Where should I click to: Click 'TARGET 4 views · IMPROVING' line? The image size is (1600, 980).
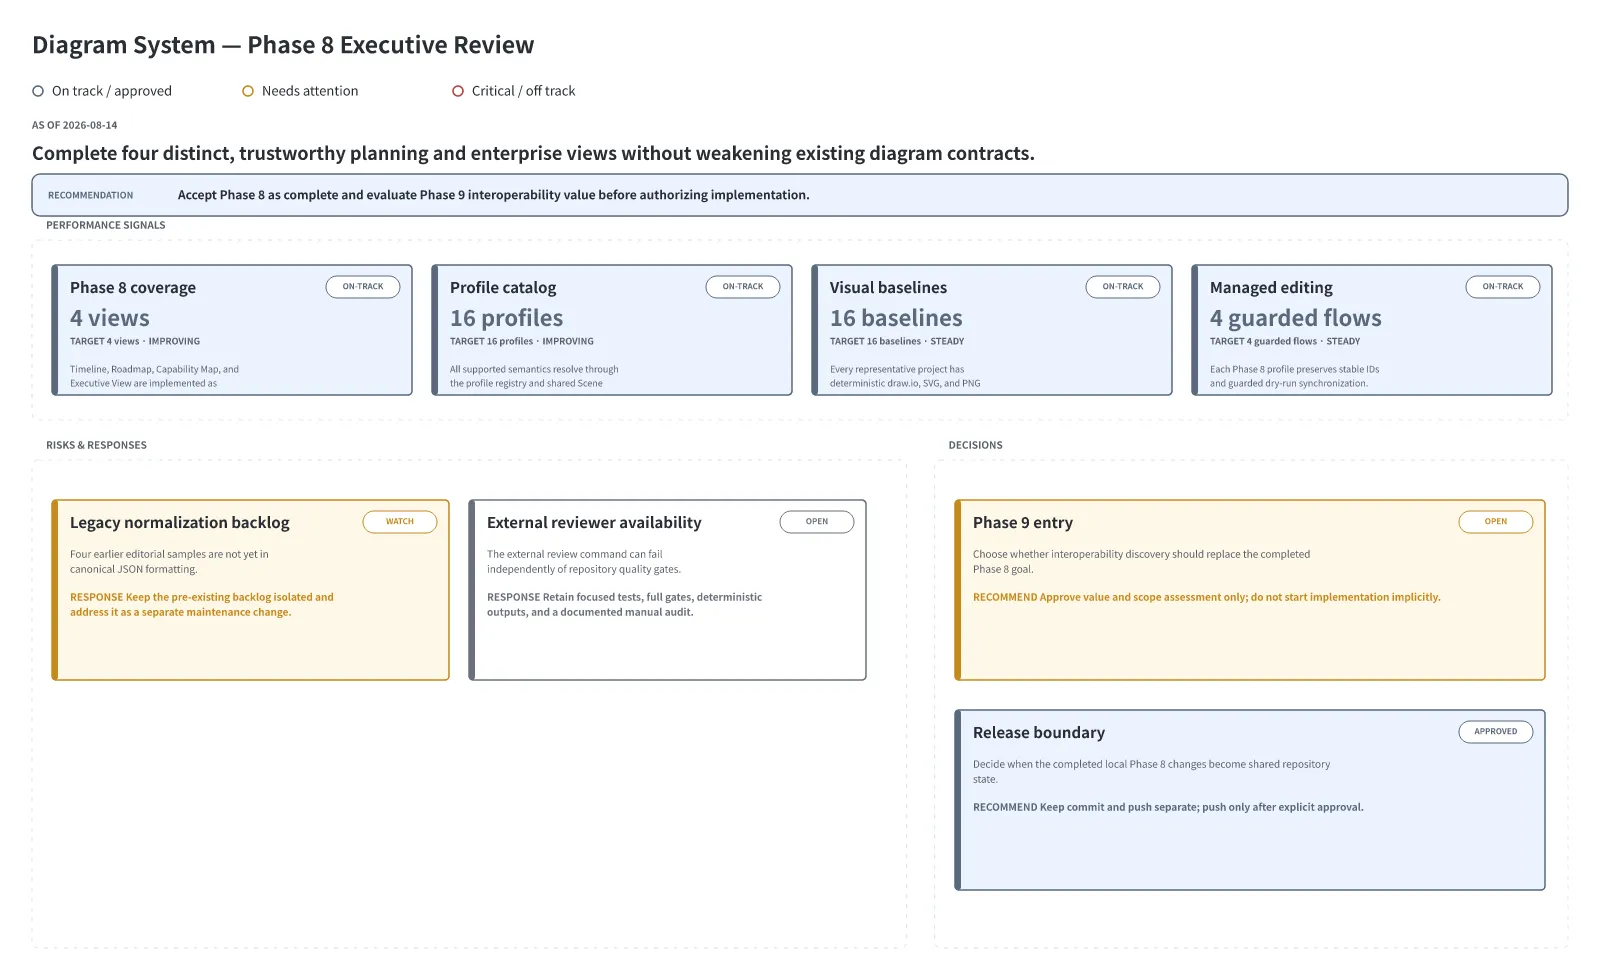pyautogui.click(x=135, y=342)
